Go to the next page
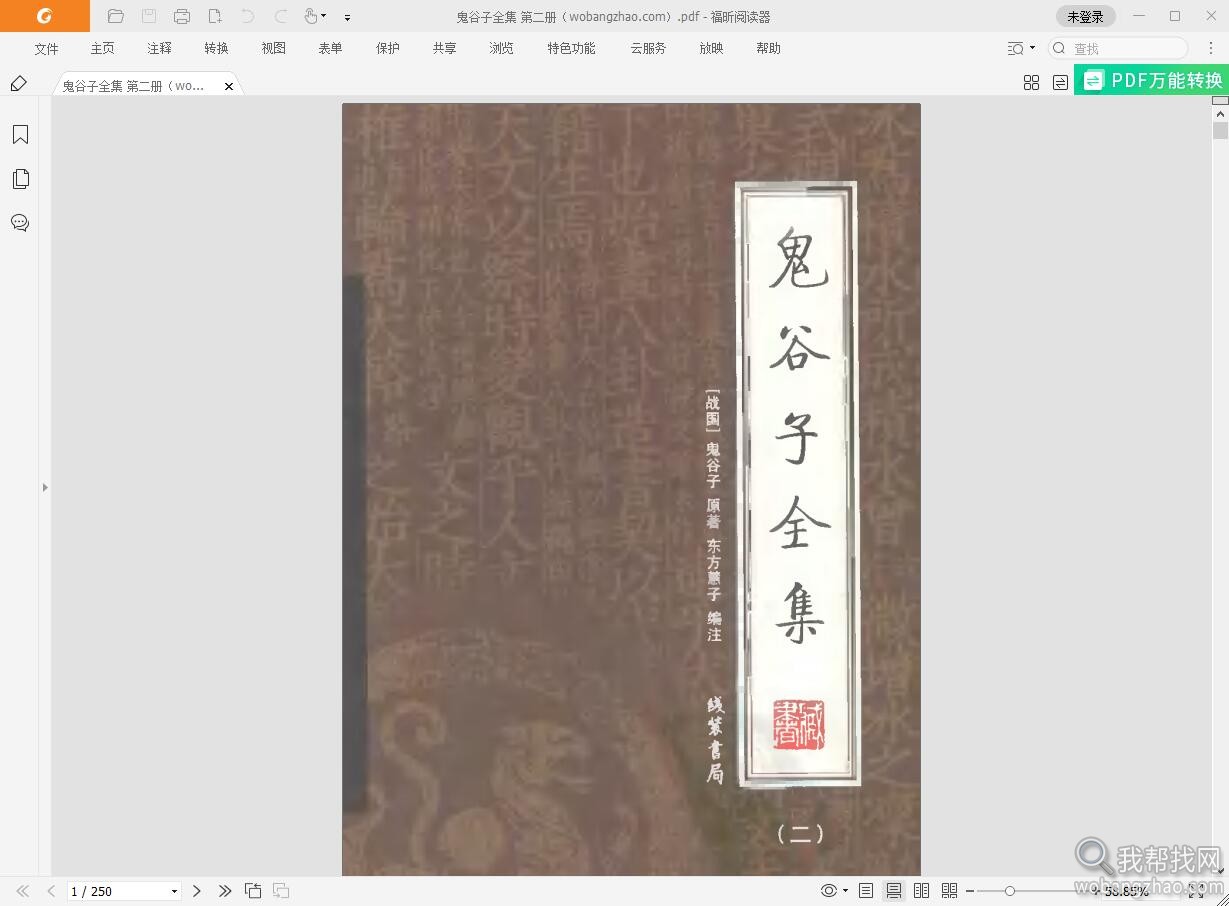Viewport: 1229px width, 906px height. pyautogui.click(x=197, y=891)
